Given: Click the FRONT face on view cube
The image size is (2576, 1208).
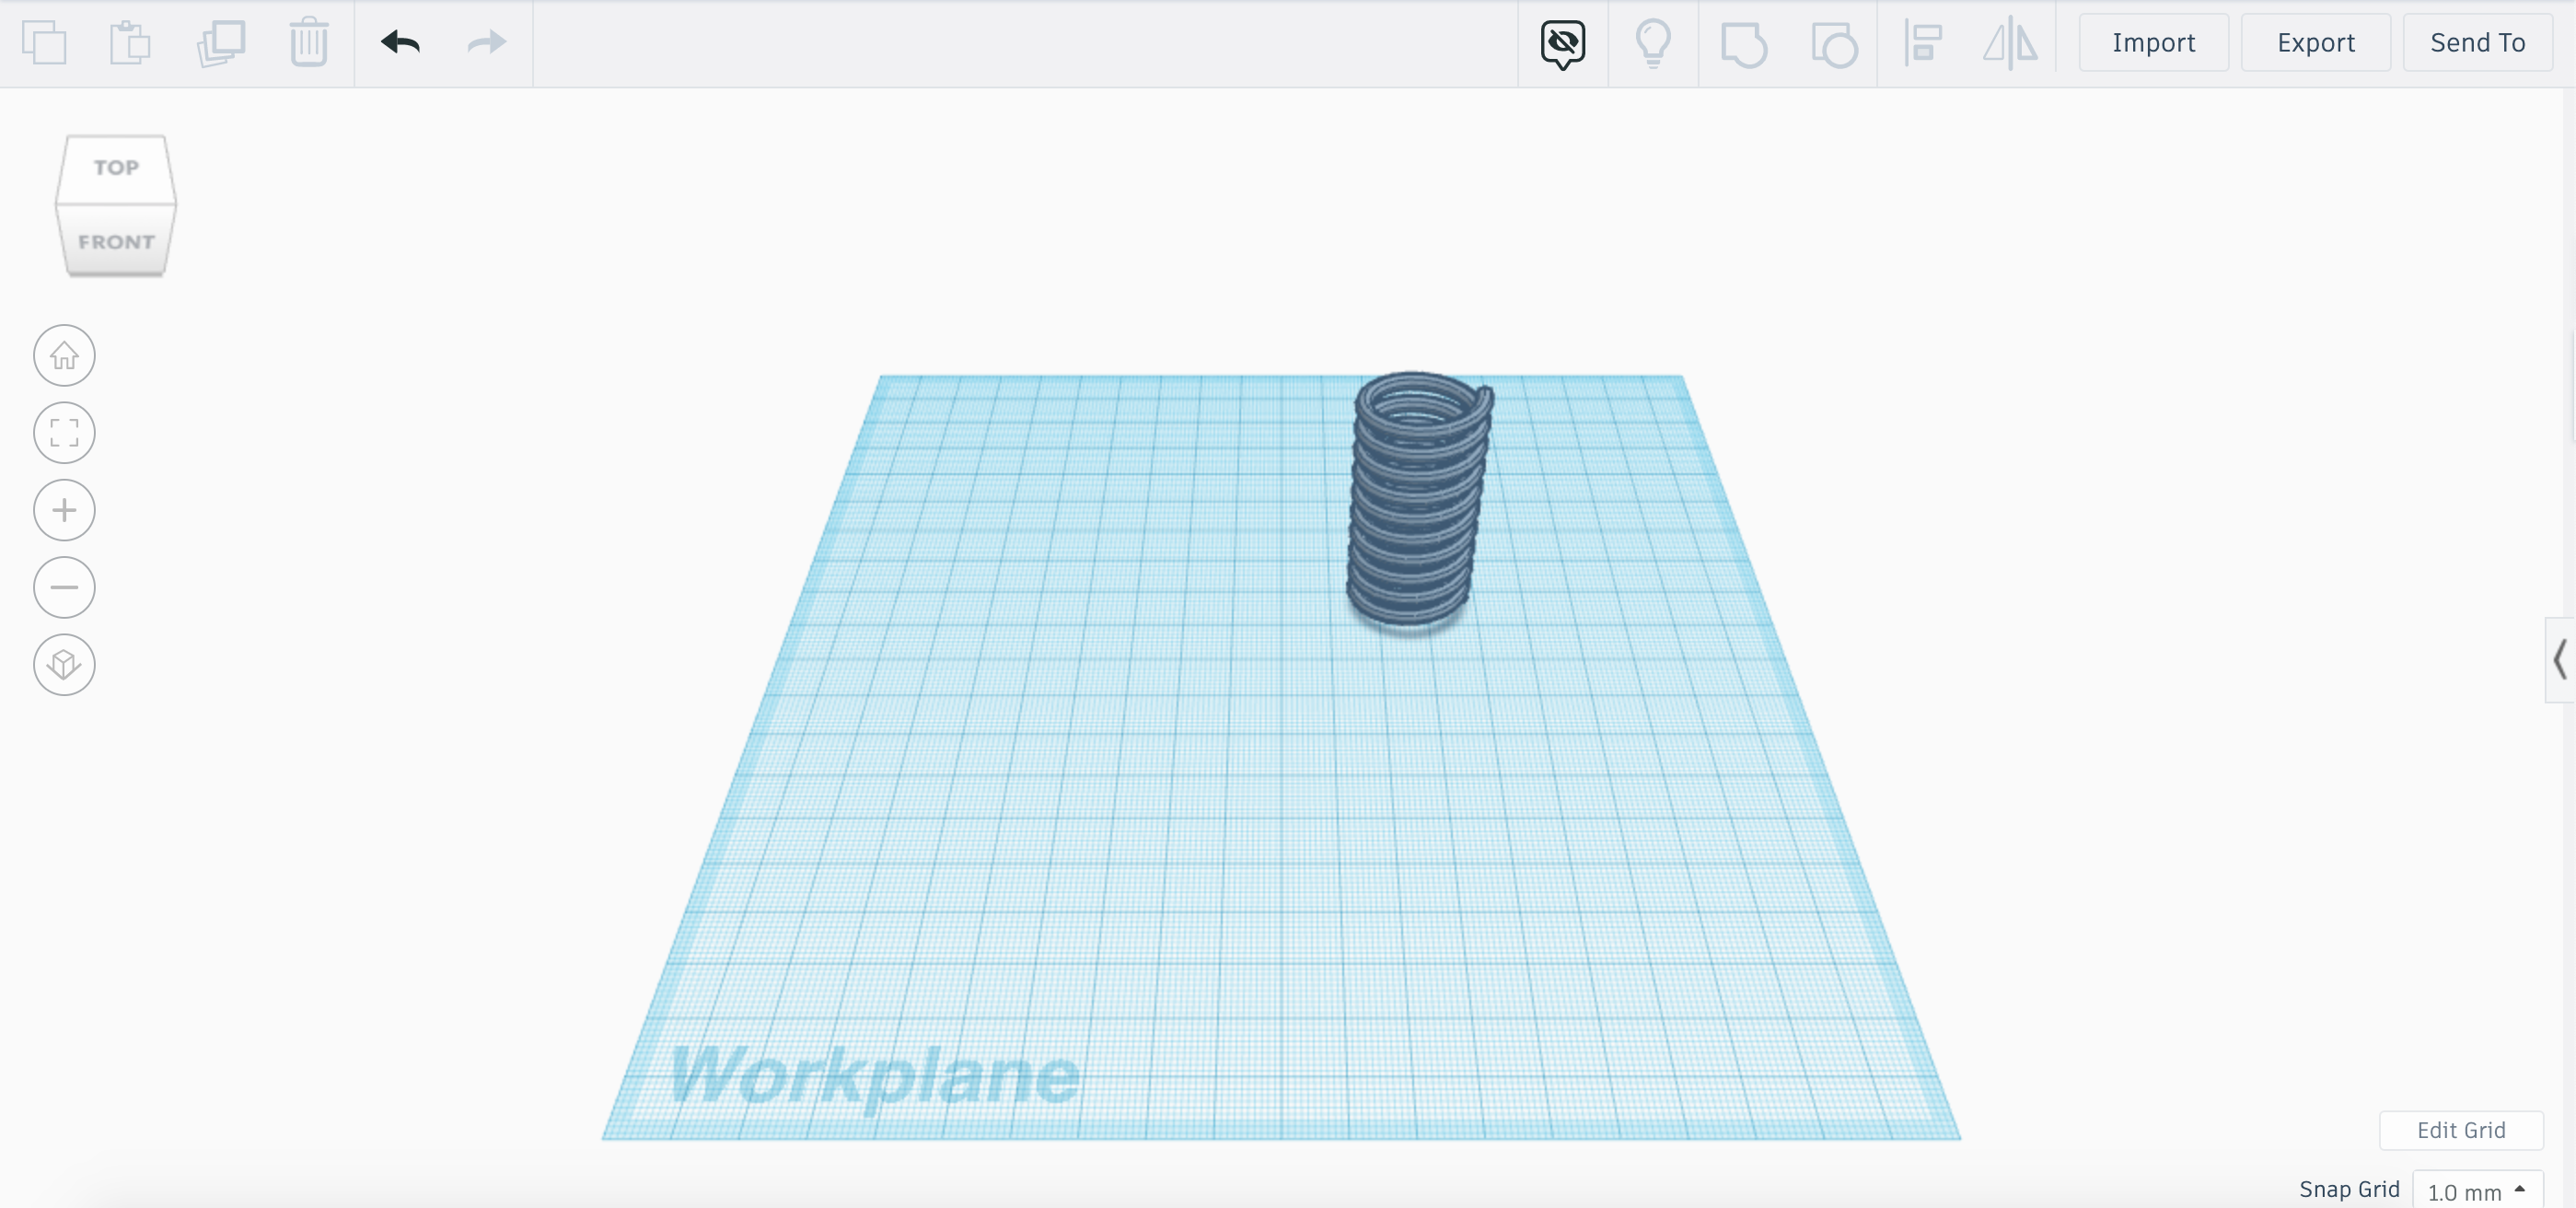Looking at the screenshot, I should tap(117, 241).
